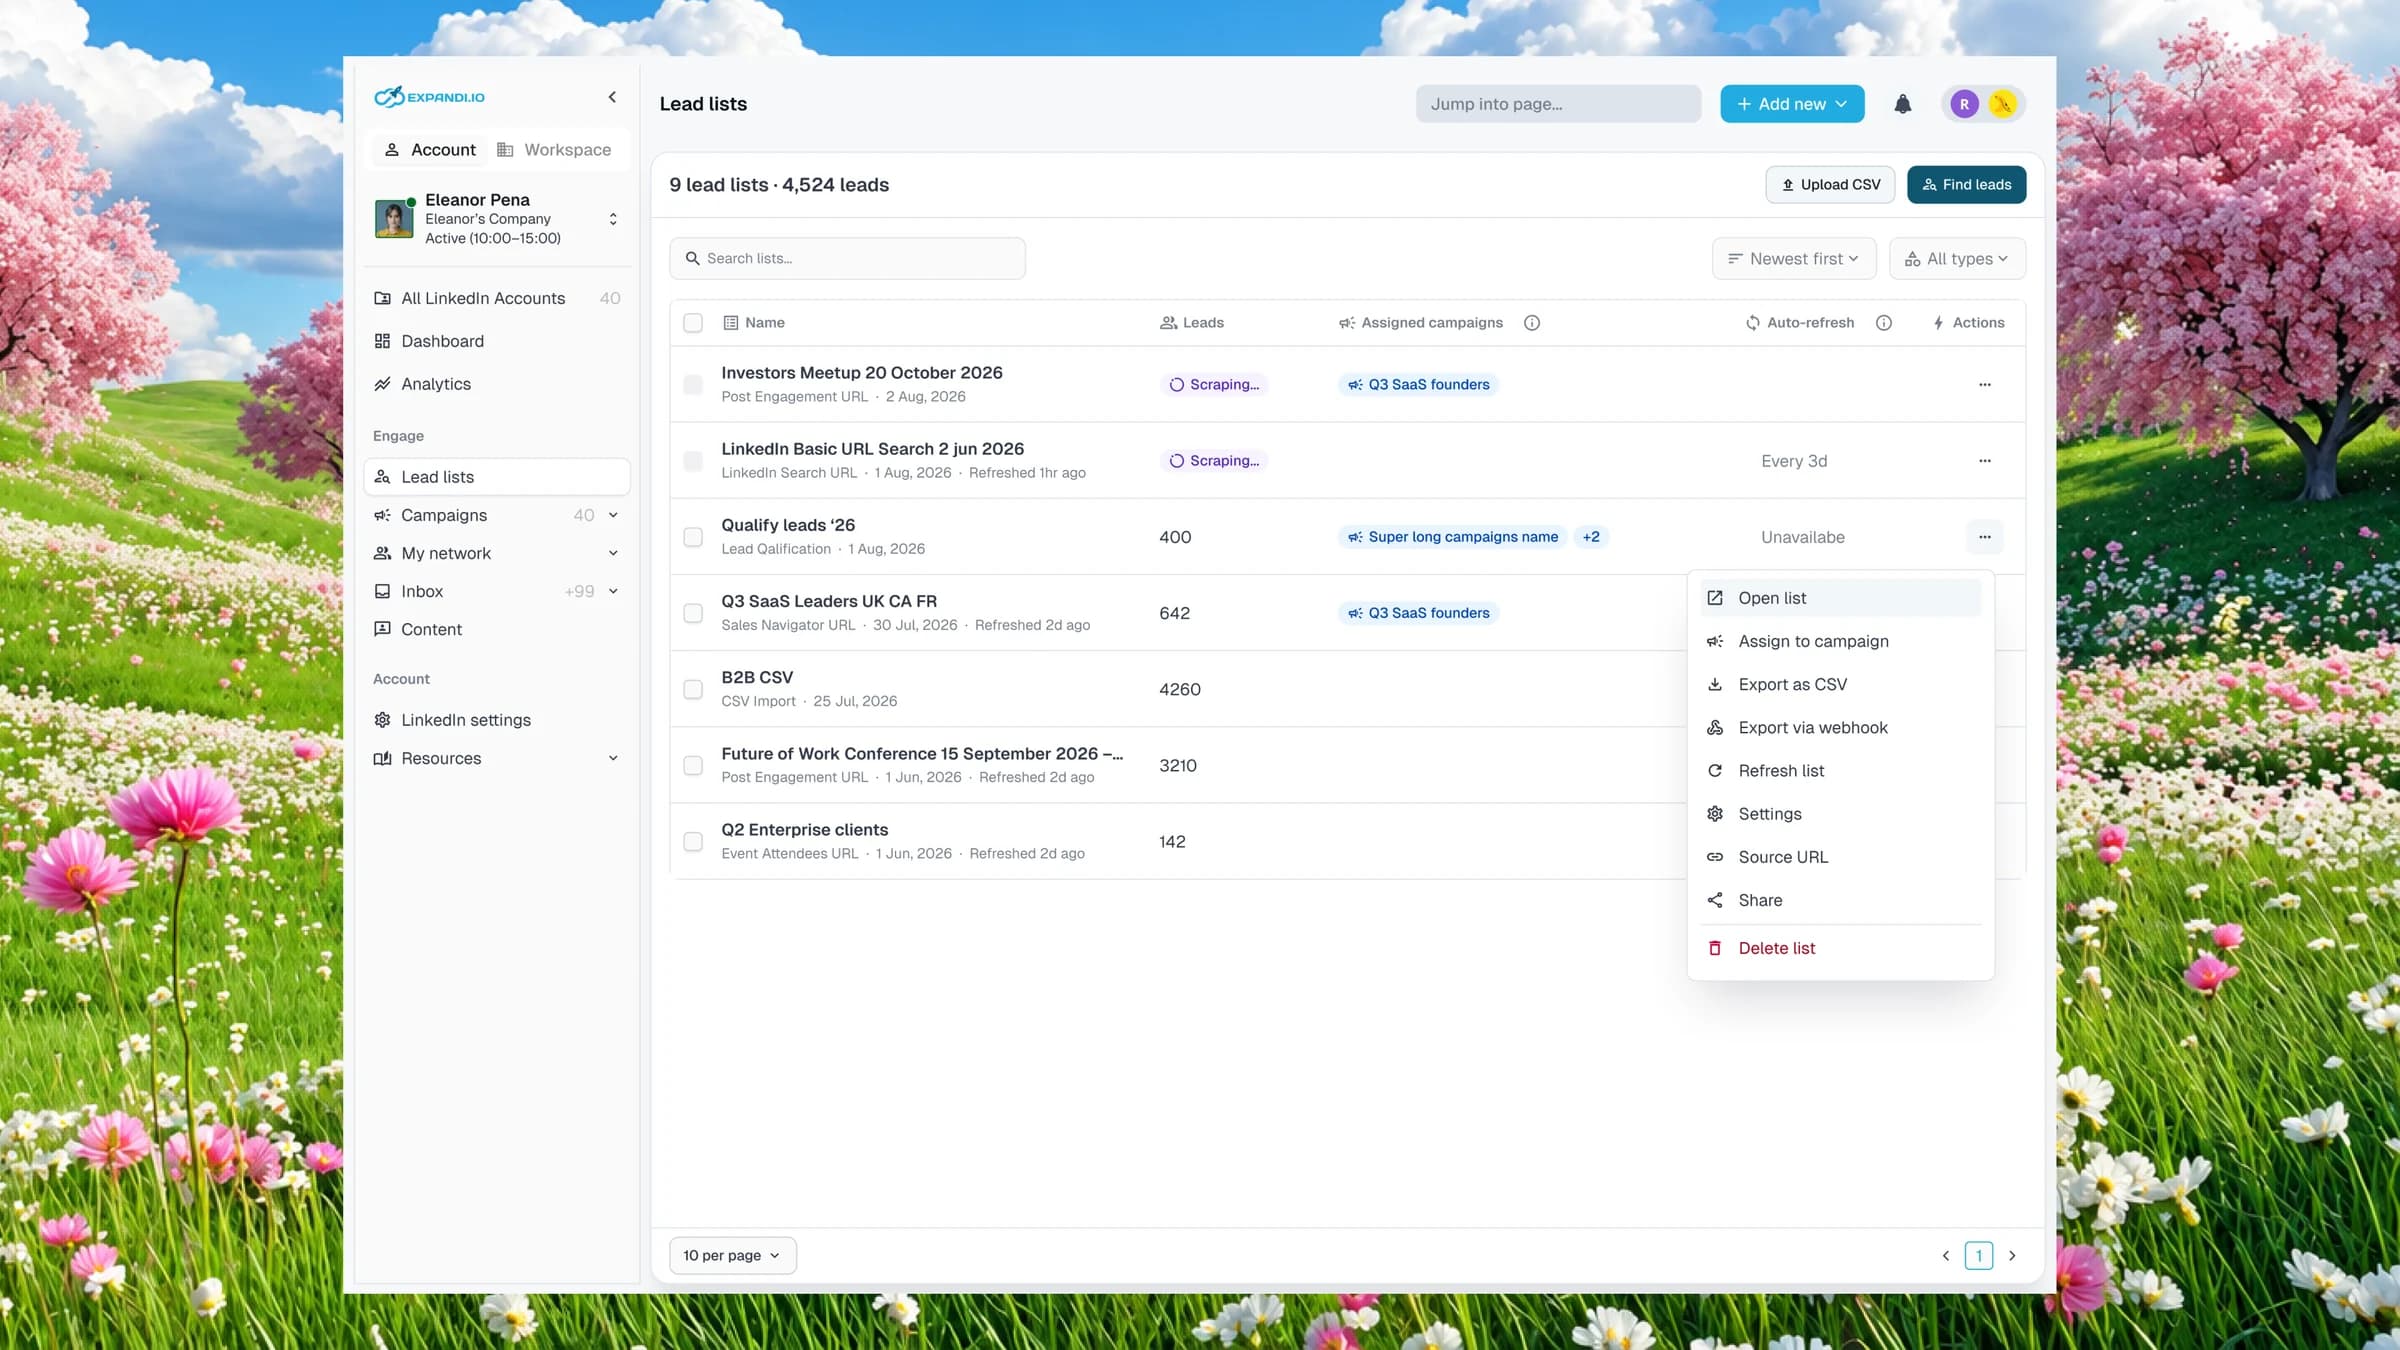This screenshot has width=2400, height=1350.
Task: Open LinkedIn settings in sidebar
Action: (497, 720)
